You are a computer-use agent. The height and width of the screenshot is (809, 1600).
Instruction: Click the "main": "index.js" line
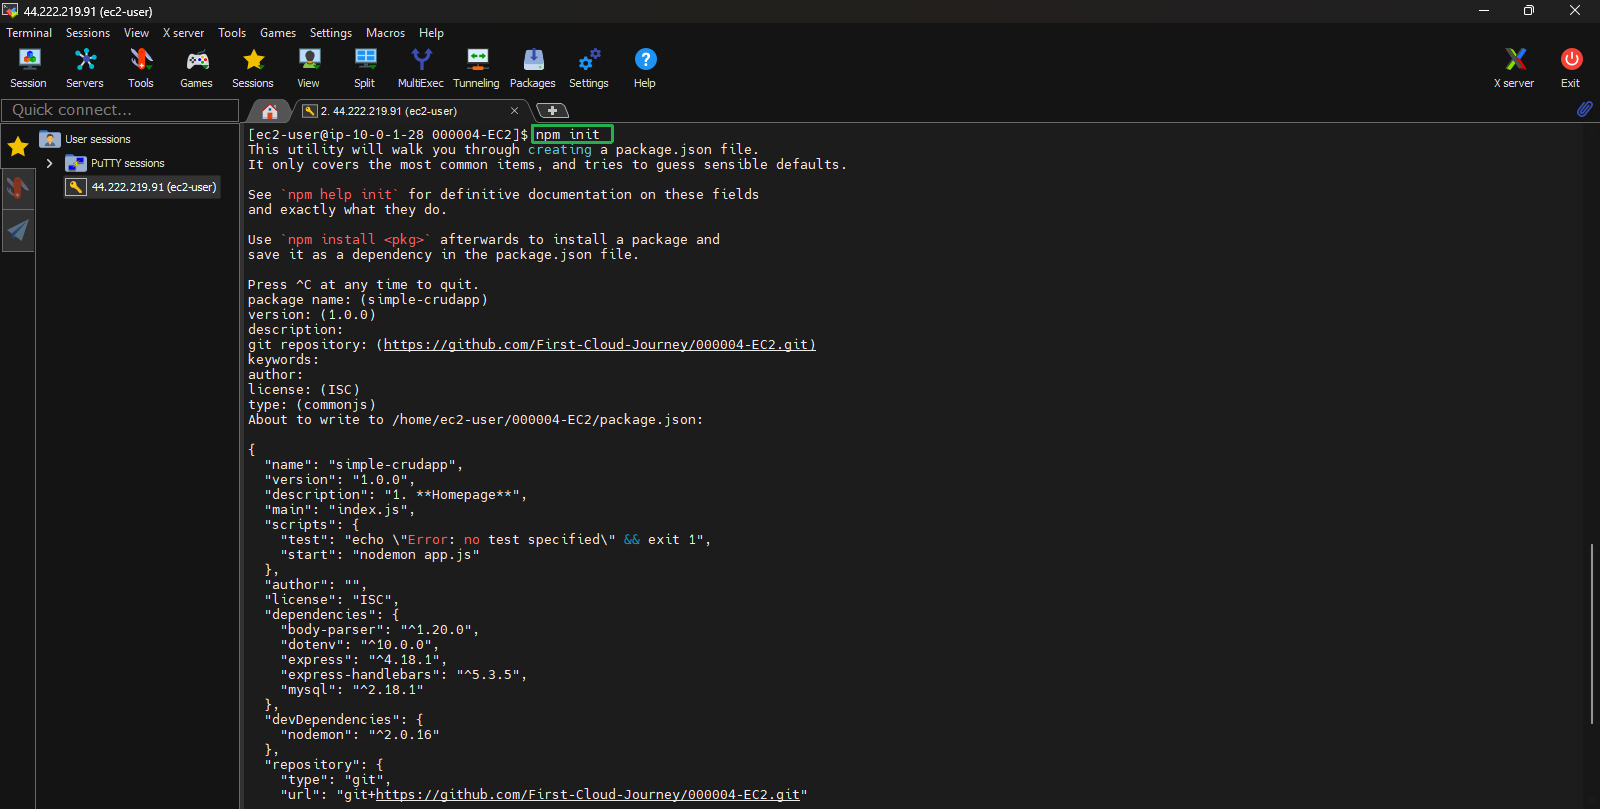tap(340, 510)
